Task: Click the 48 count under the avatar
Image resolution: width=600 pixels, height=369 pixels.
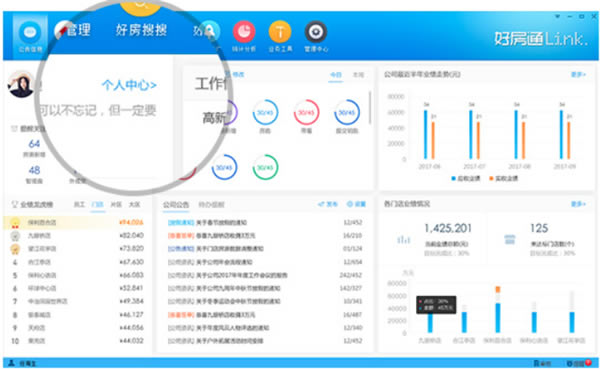Action: [34, 170]
